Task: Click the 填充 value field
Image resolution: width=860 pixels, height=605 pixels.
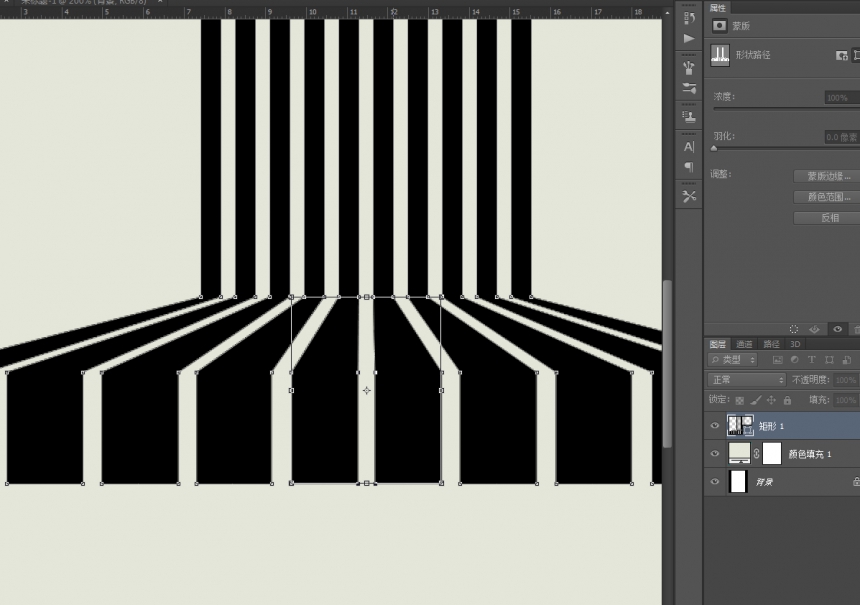Action: tap(846, 400)
